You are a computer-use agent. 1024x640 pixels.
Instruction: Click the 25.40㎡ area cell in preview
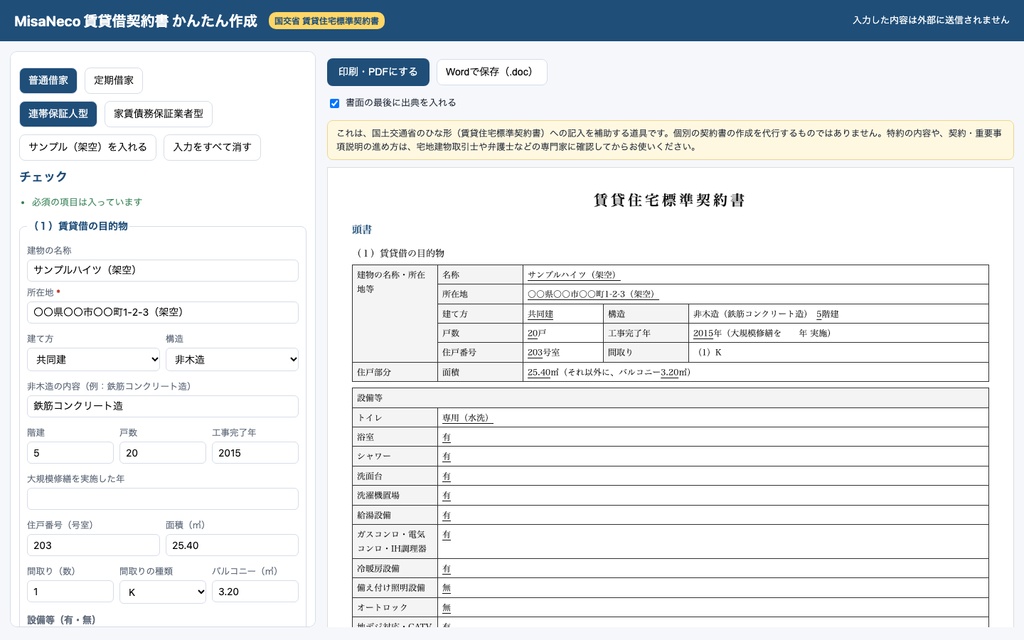(x=756, y=372)
